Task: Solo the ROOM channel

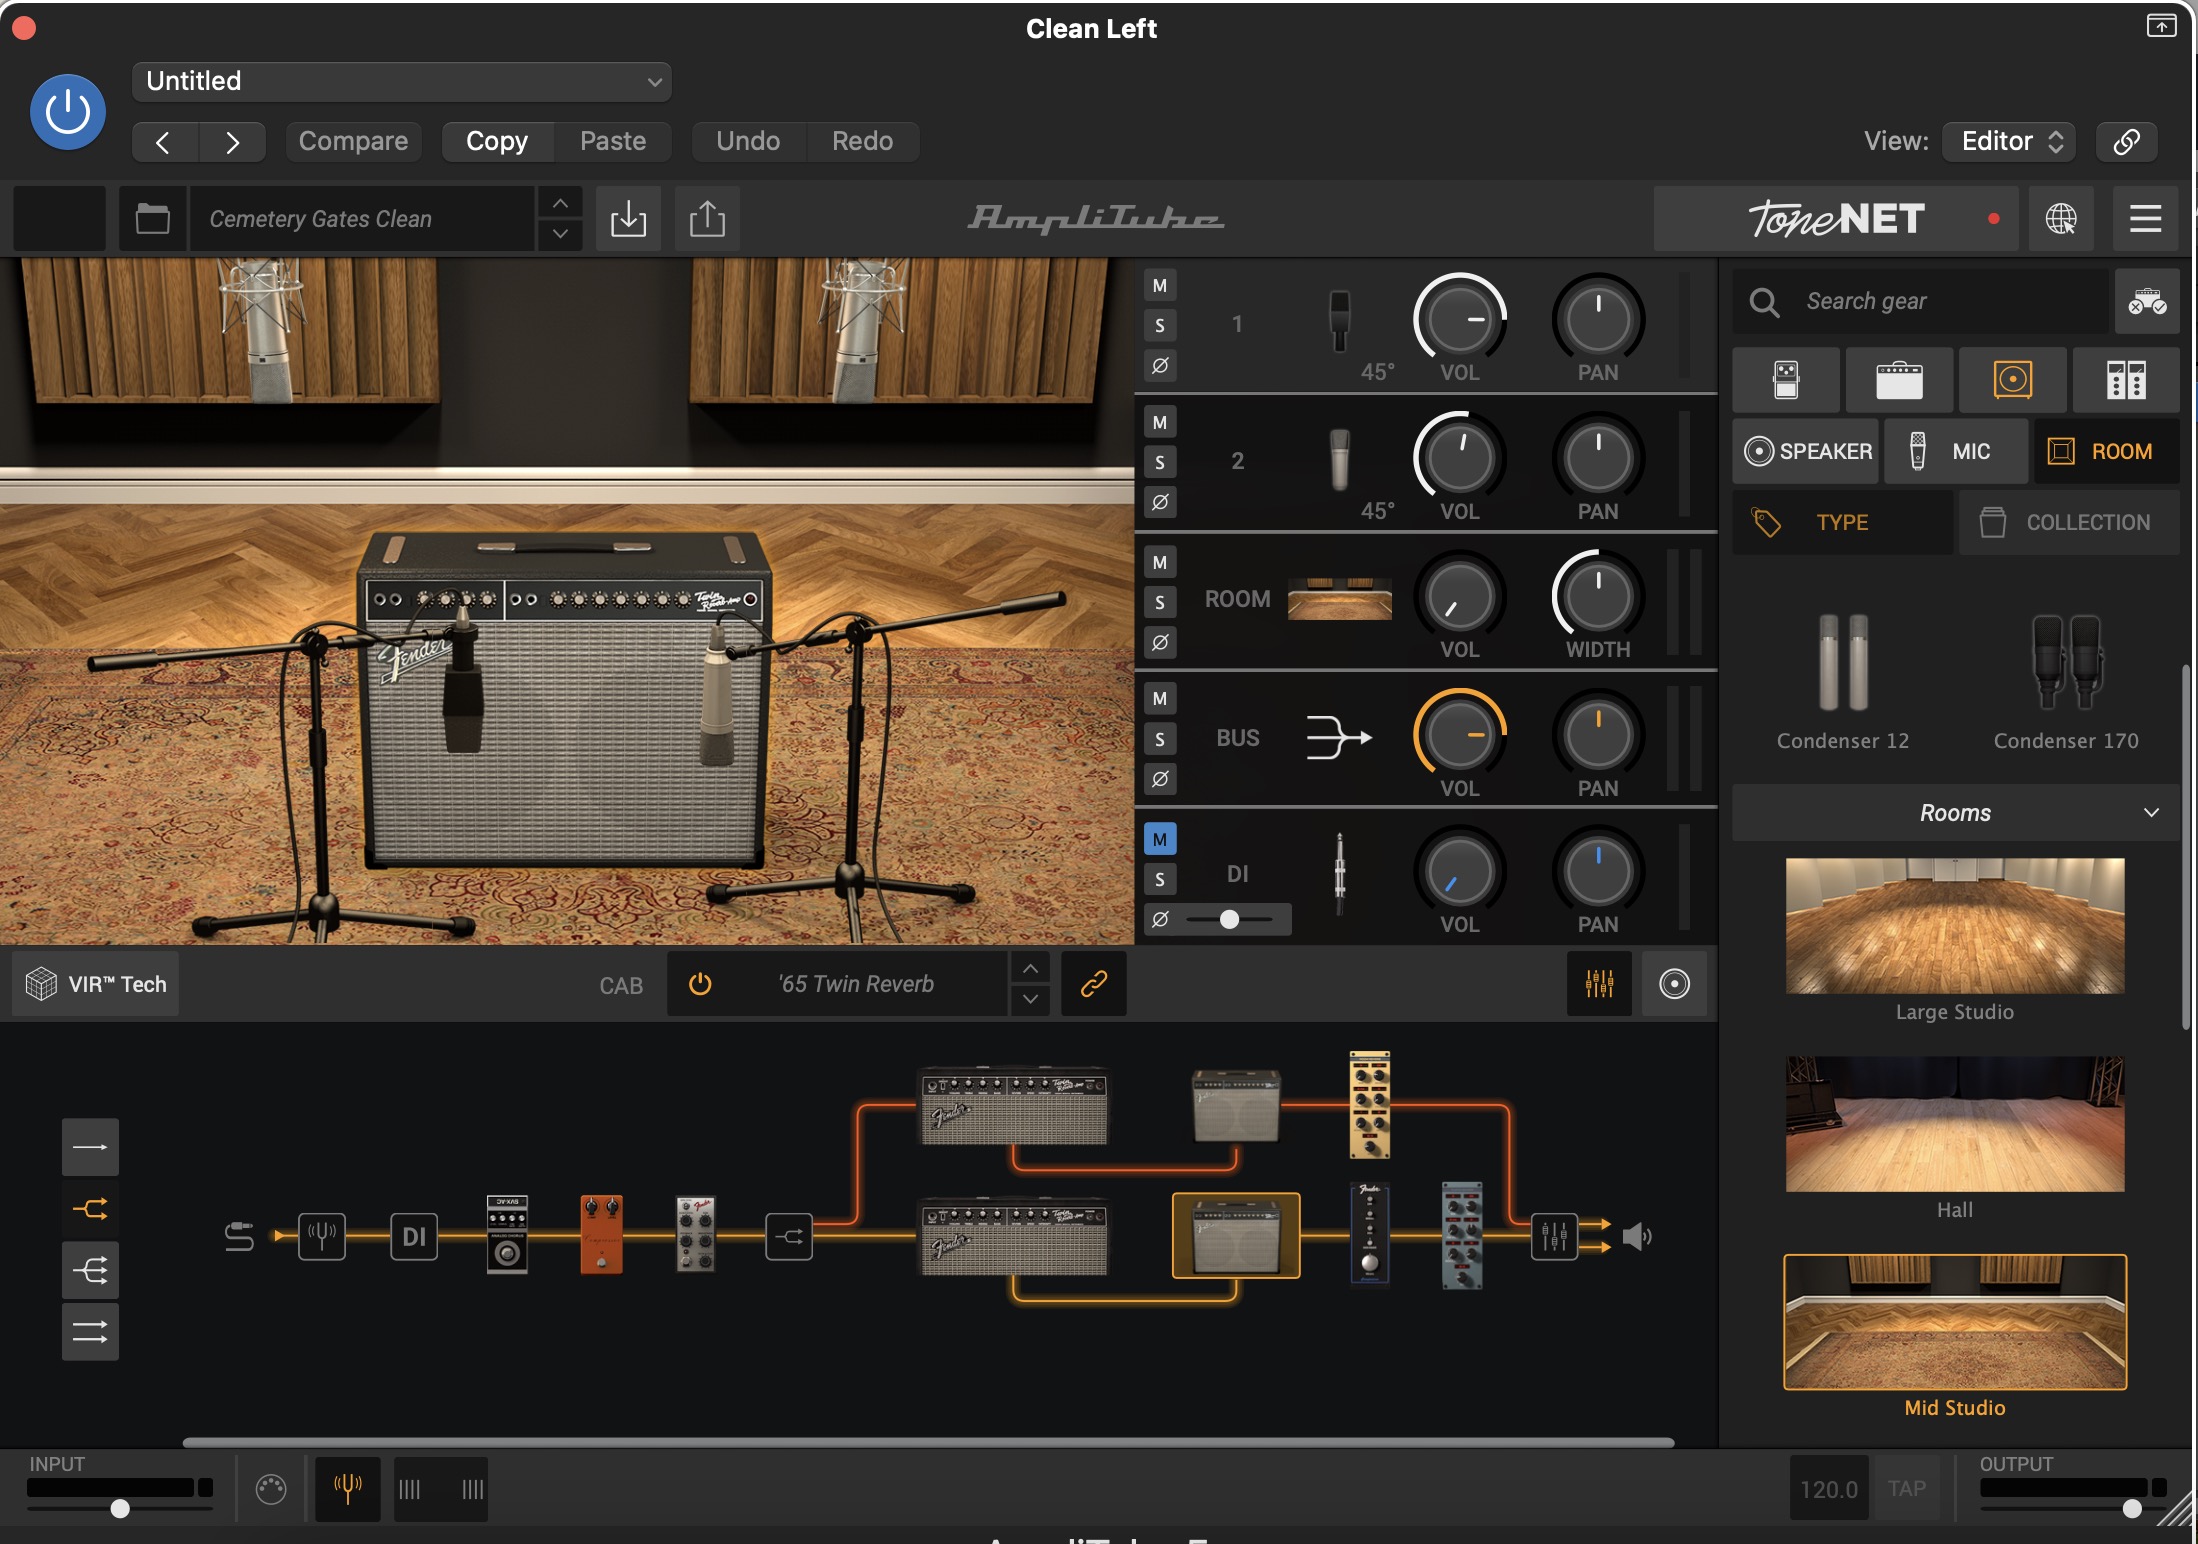Action: (1160, 602)
